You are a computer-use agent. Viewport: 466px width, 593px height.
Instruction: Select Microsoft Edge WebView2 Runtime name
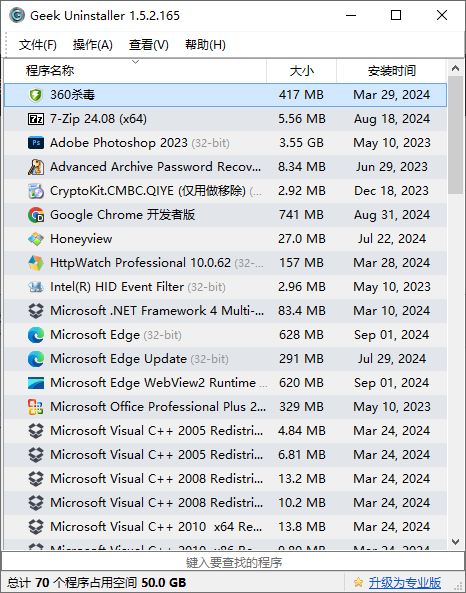(153, 383)
